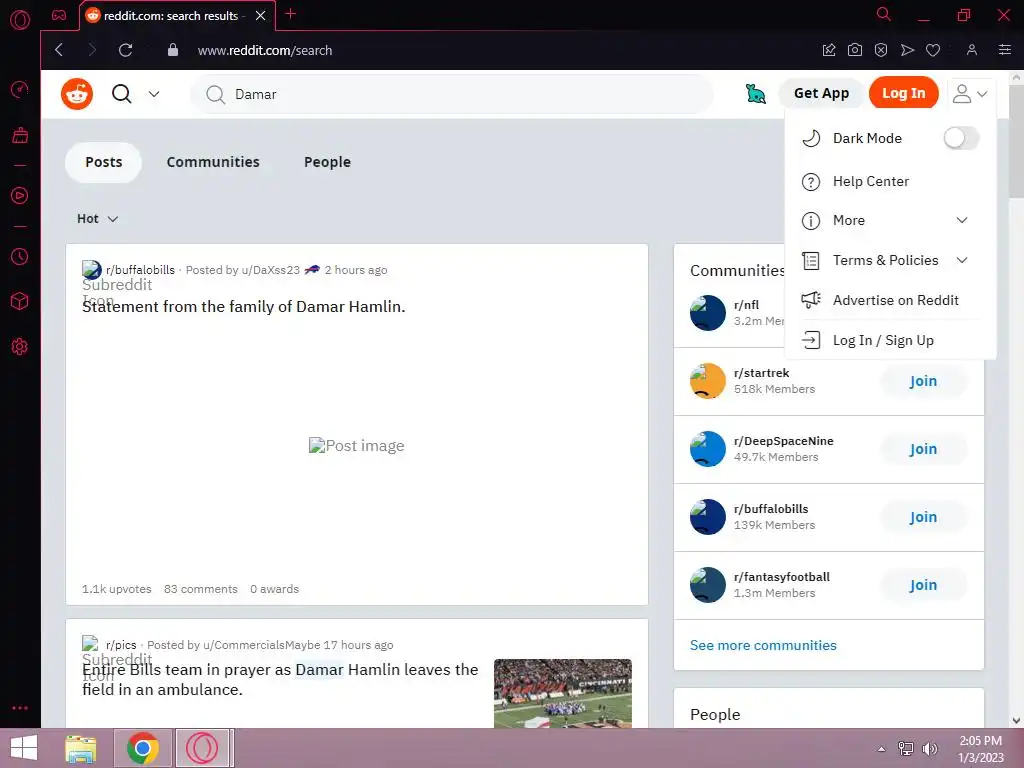Open the Hot sort dropdown
This screenshot has height=768, width=1024.
coord(97,219)
